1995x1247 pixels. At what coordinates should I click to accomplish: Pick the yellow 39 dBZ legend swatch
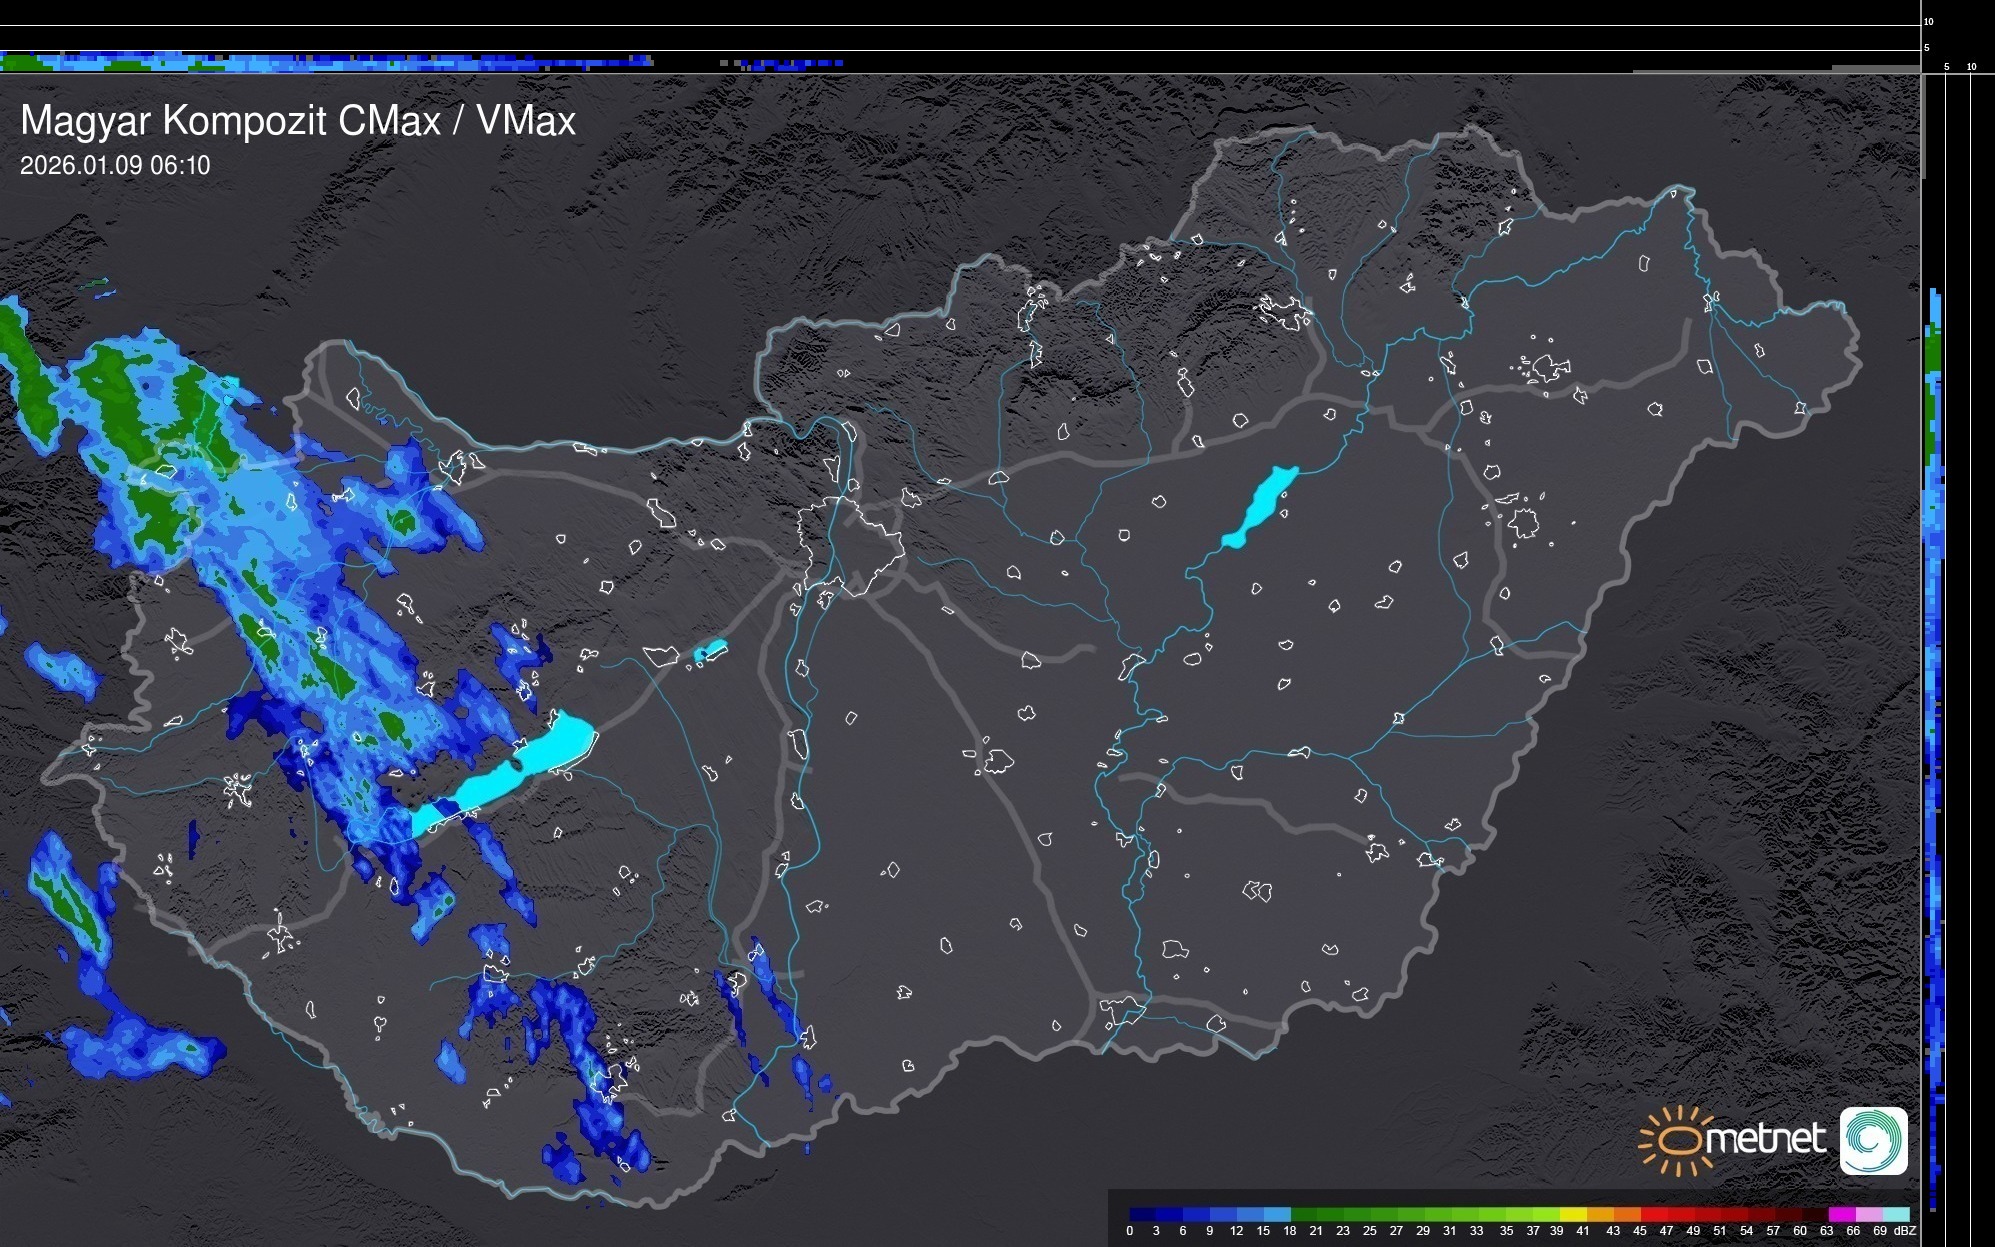[1573, 1215]
